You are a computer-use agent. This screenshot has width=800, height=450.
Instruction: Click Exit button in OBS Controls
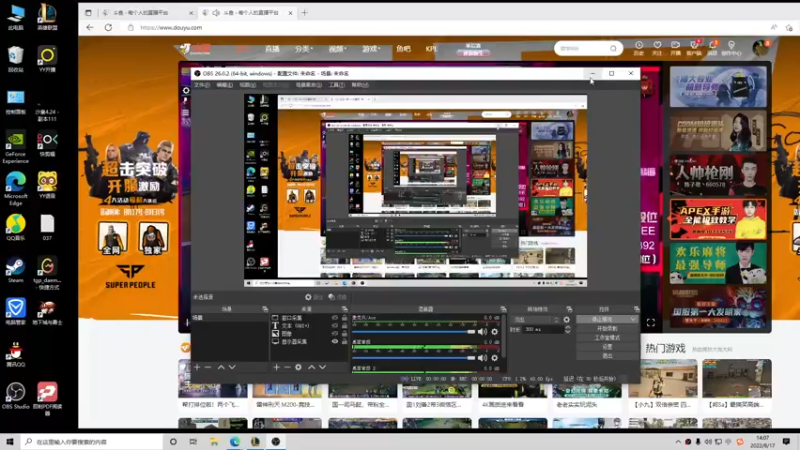(x=607, y=356)
